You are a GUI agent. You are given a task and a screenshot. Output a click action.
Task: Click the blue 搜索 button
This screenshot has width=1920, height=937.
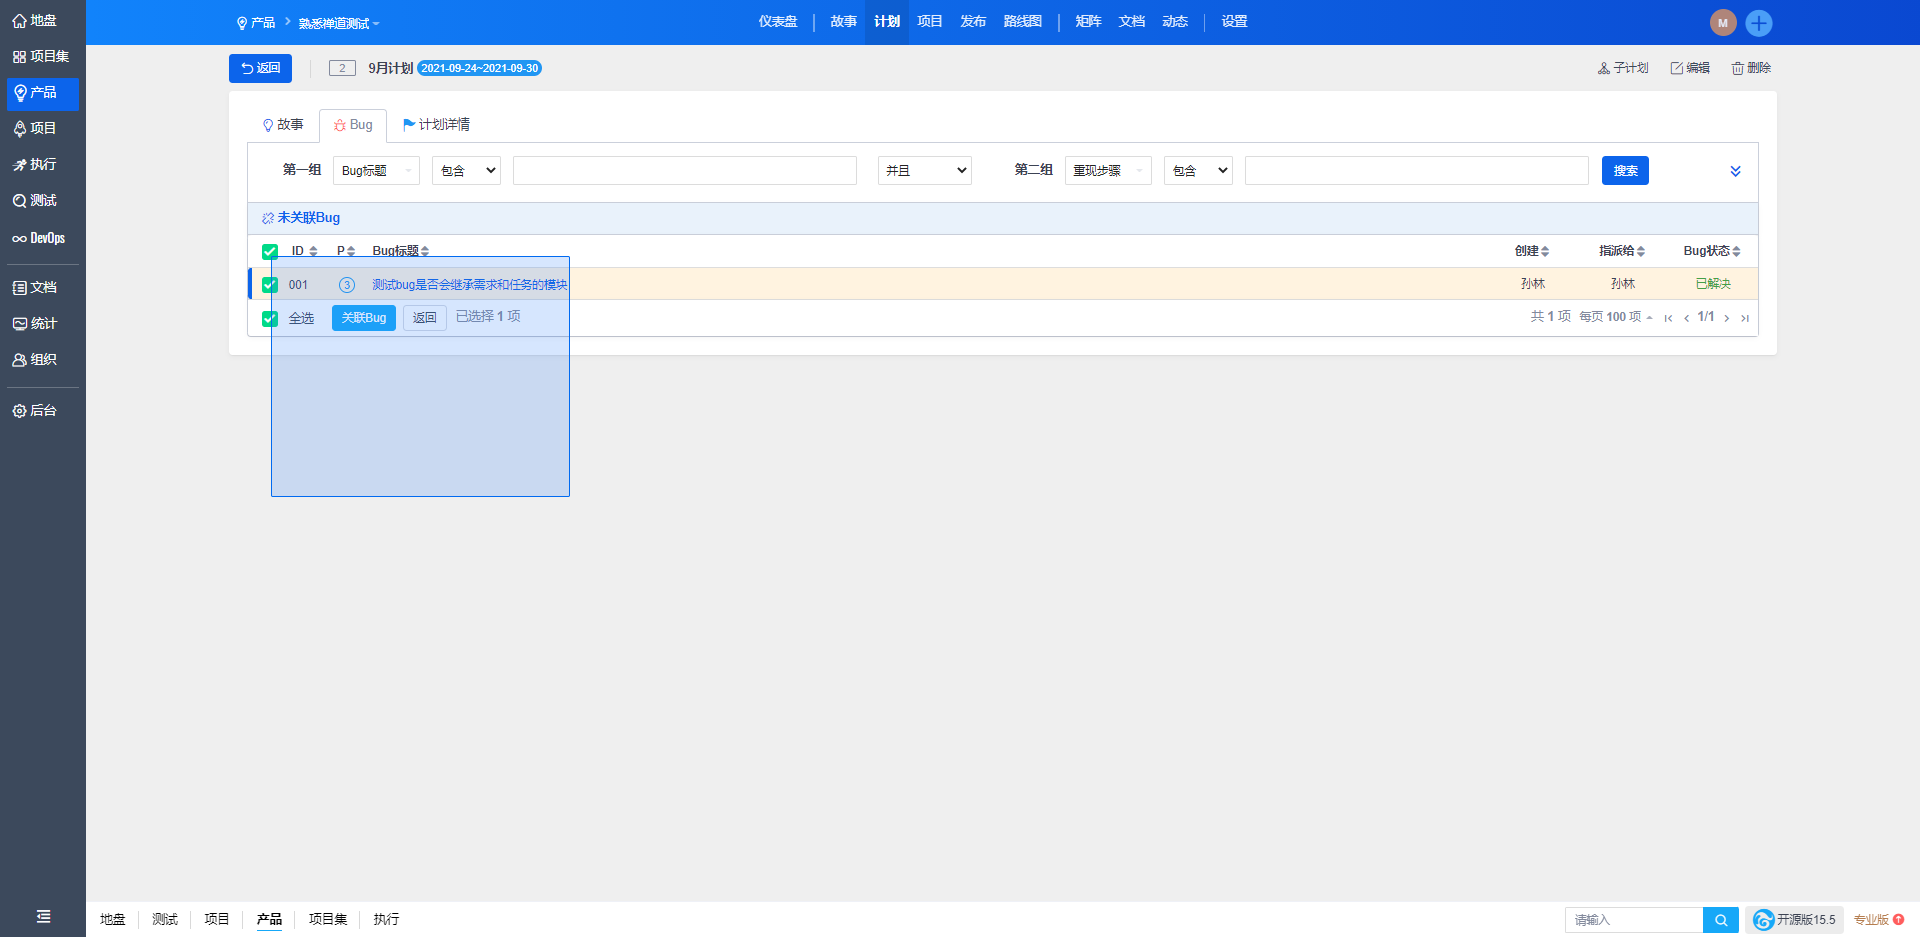pos(1625,171)
